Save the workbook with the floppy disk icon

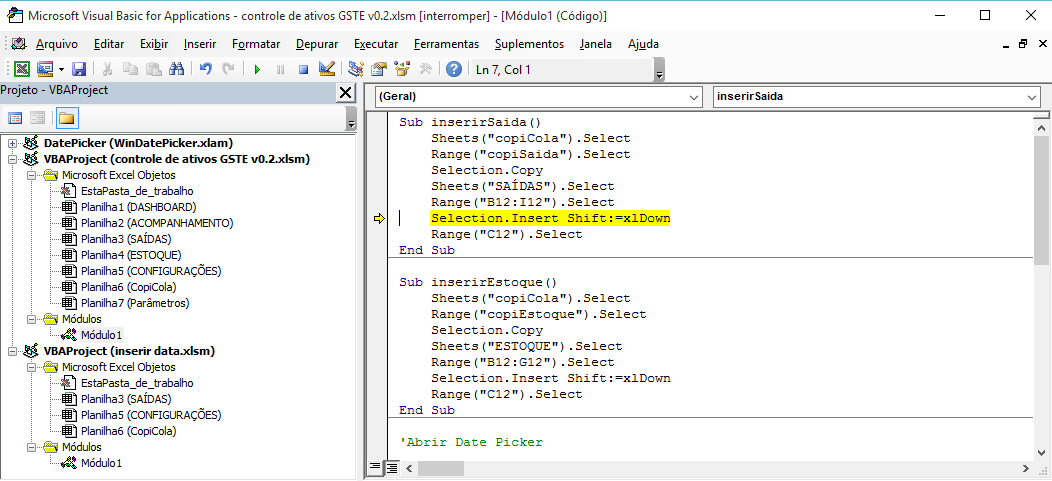[79, 69]
